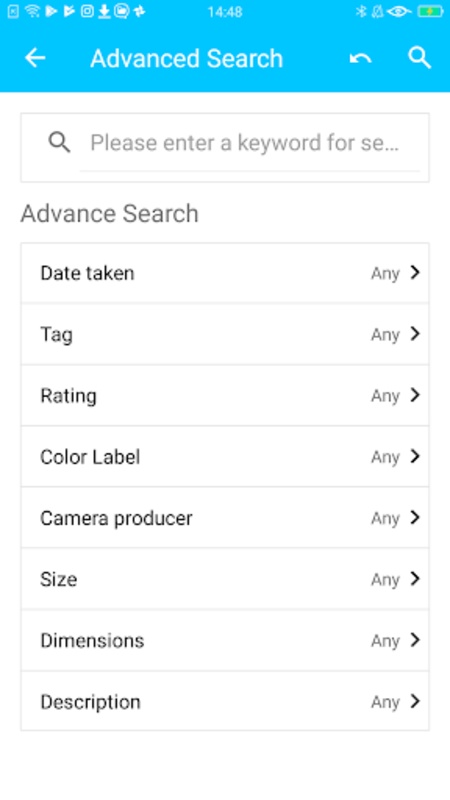Tap the Instagram status bar icon
Viewport: 450px width, 800px height.
tap(88, 11)
